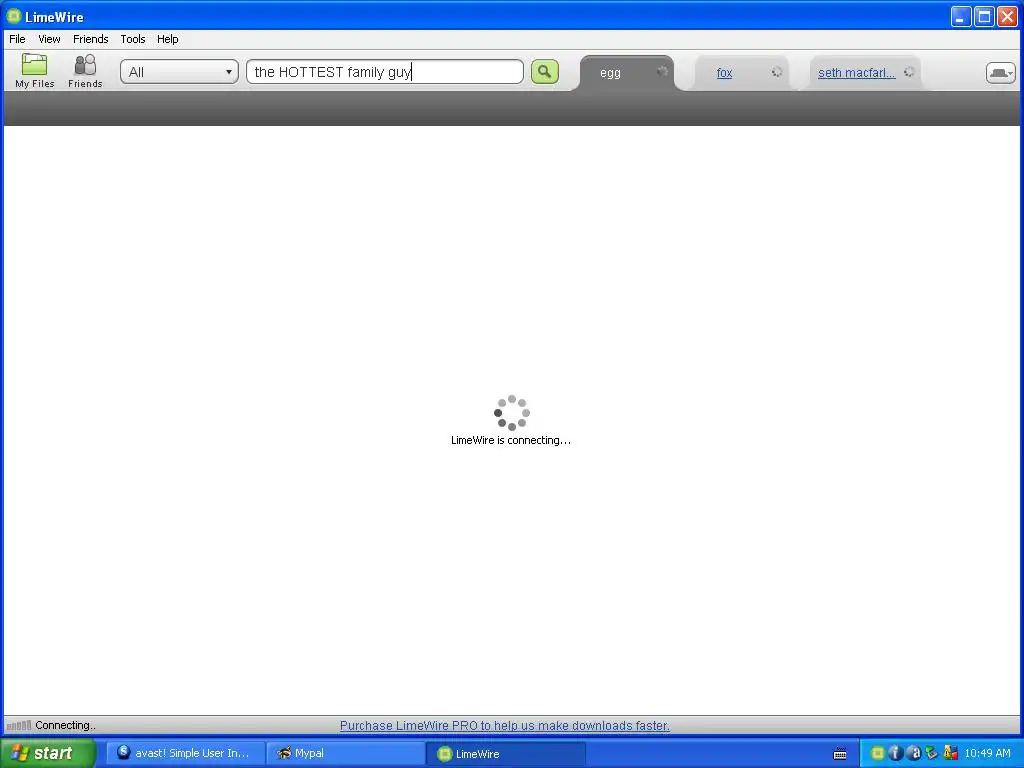The image size is (1024, 768).
Task: Open the Tools menu
Action: 133,39
